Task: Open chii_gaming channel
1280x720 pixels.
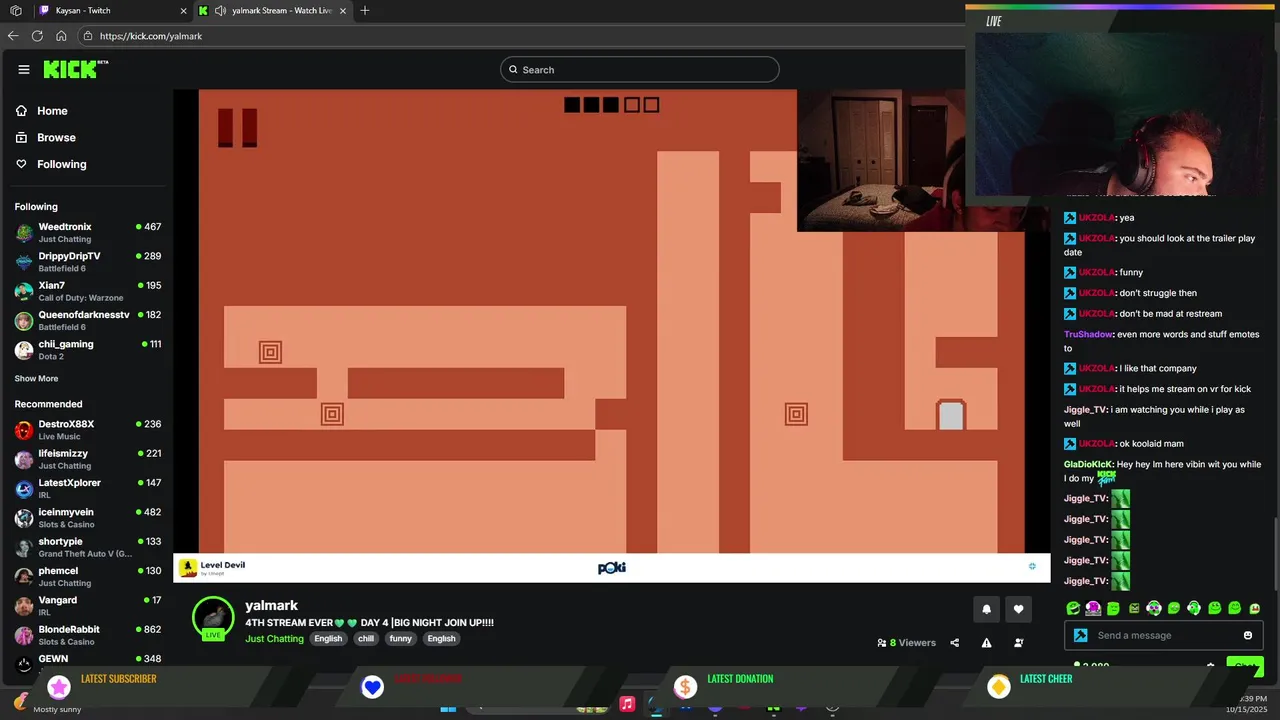Action: coord(88,350)
